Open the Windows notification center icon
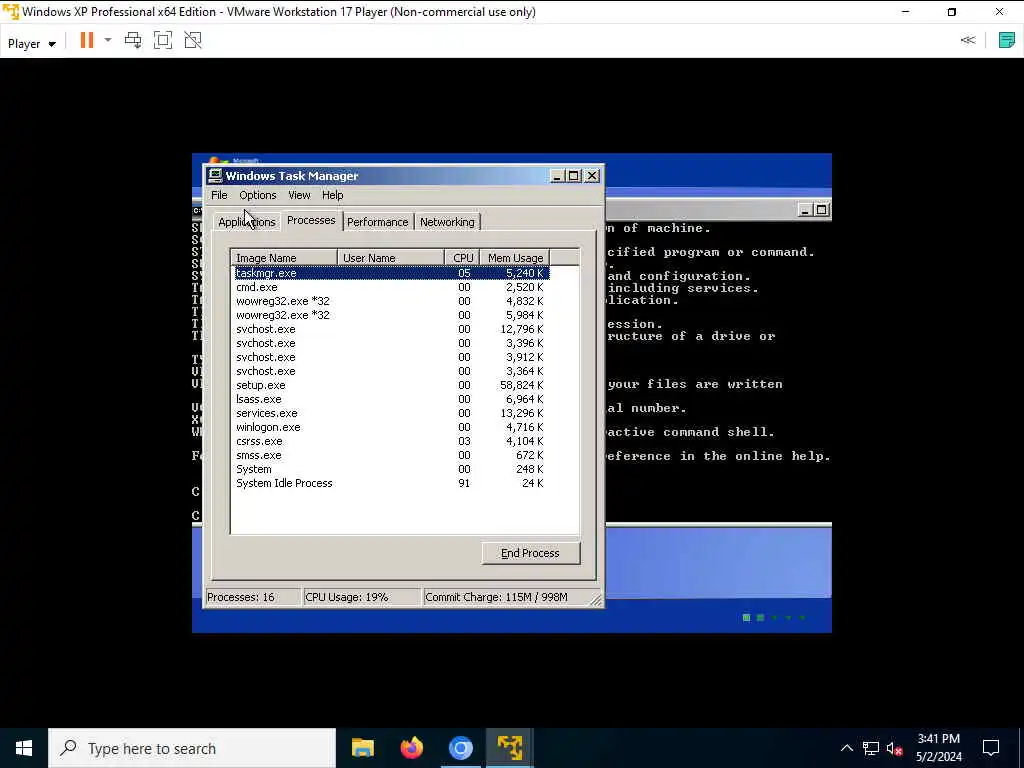This screenshot has width=1024, height=768. point(991,748)
